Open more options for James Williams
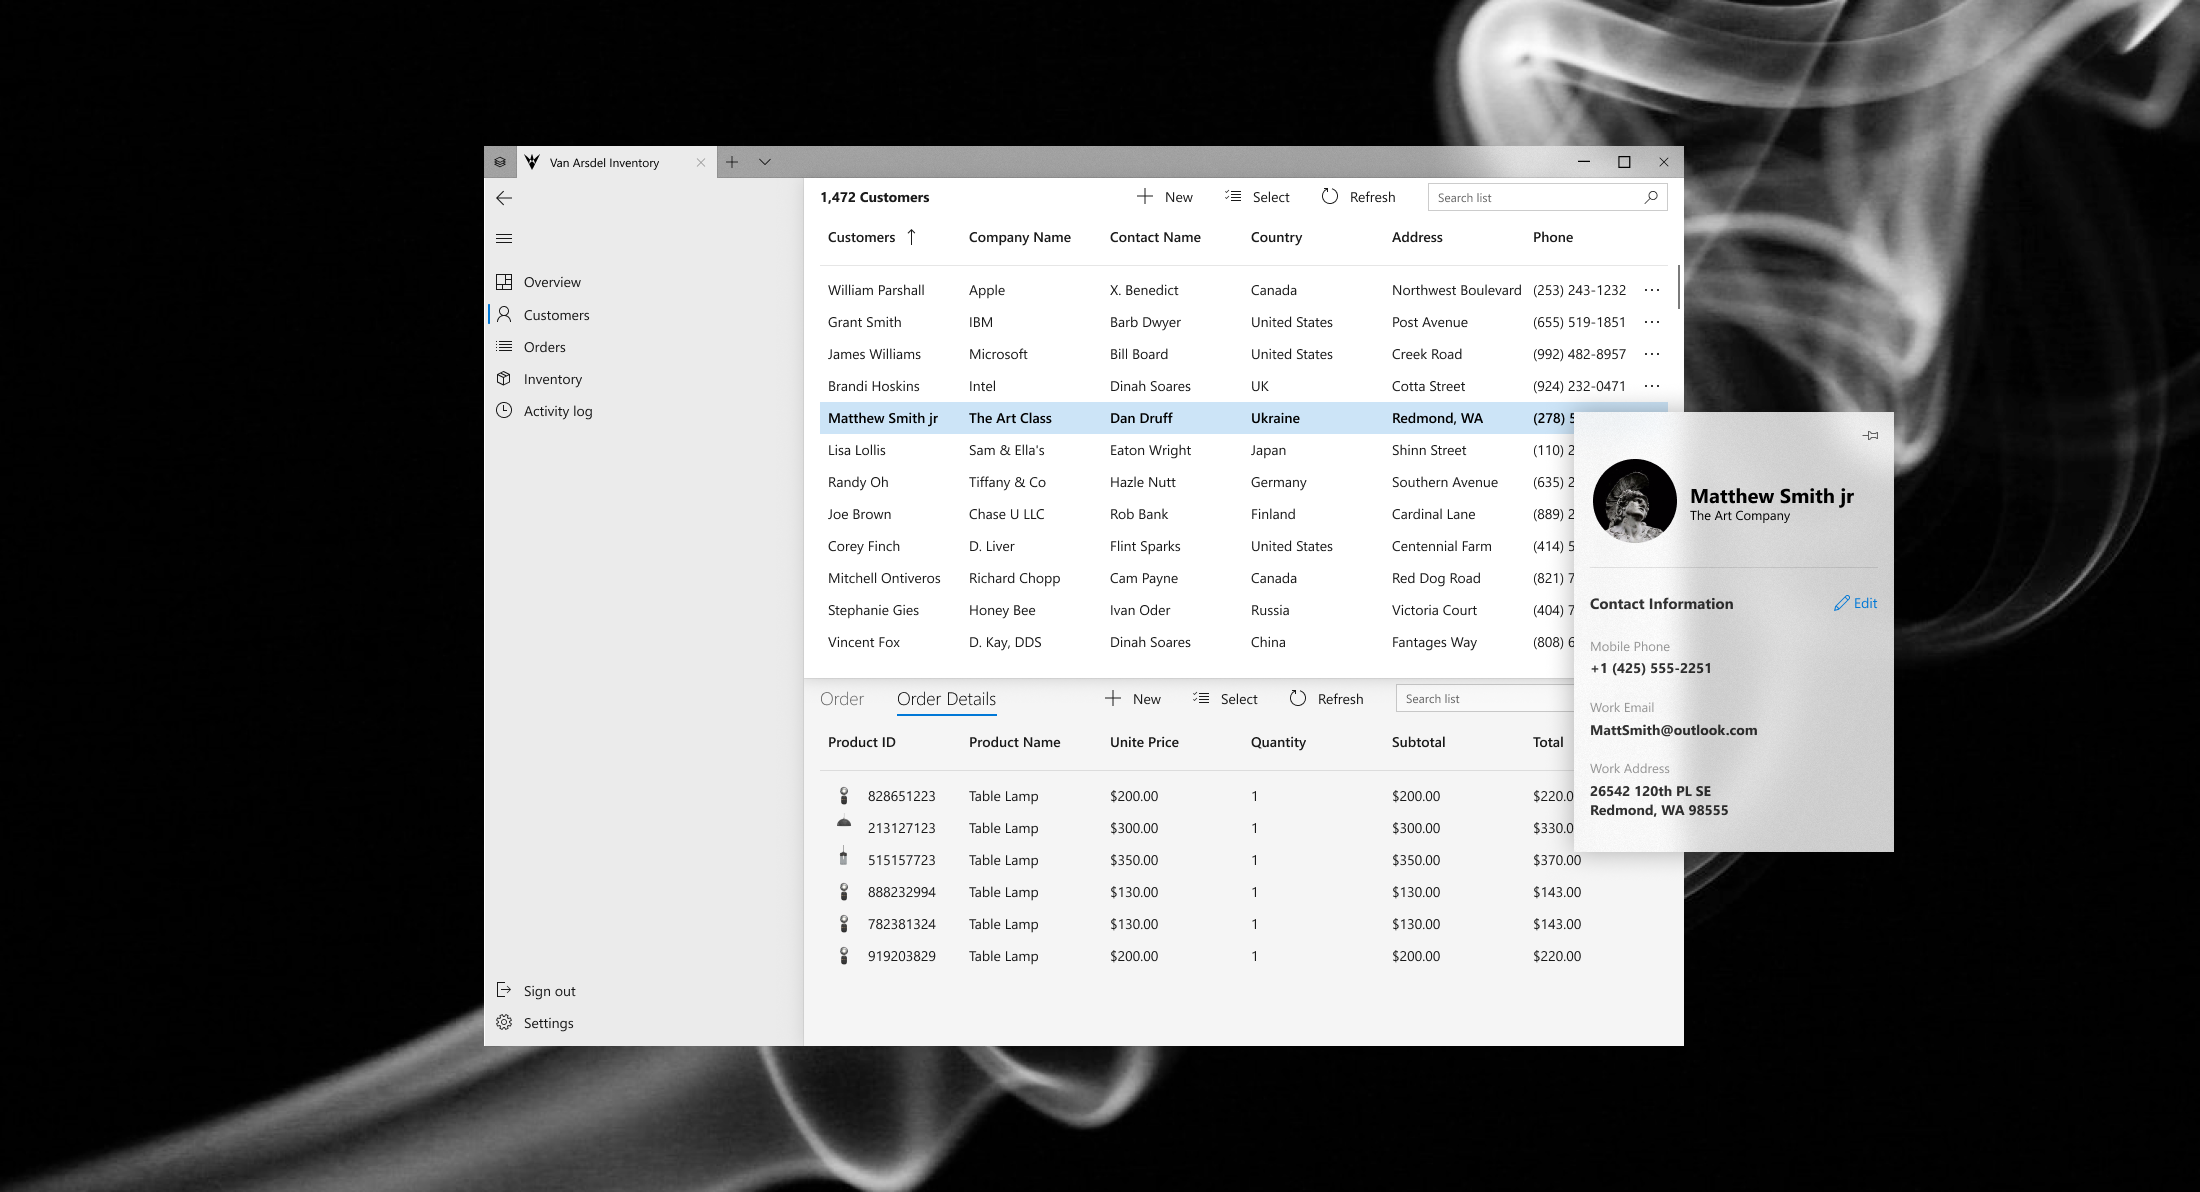The width and height of the screenshot is (2200, 1192). pyautogui.click(x=1652, y=354)
